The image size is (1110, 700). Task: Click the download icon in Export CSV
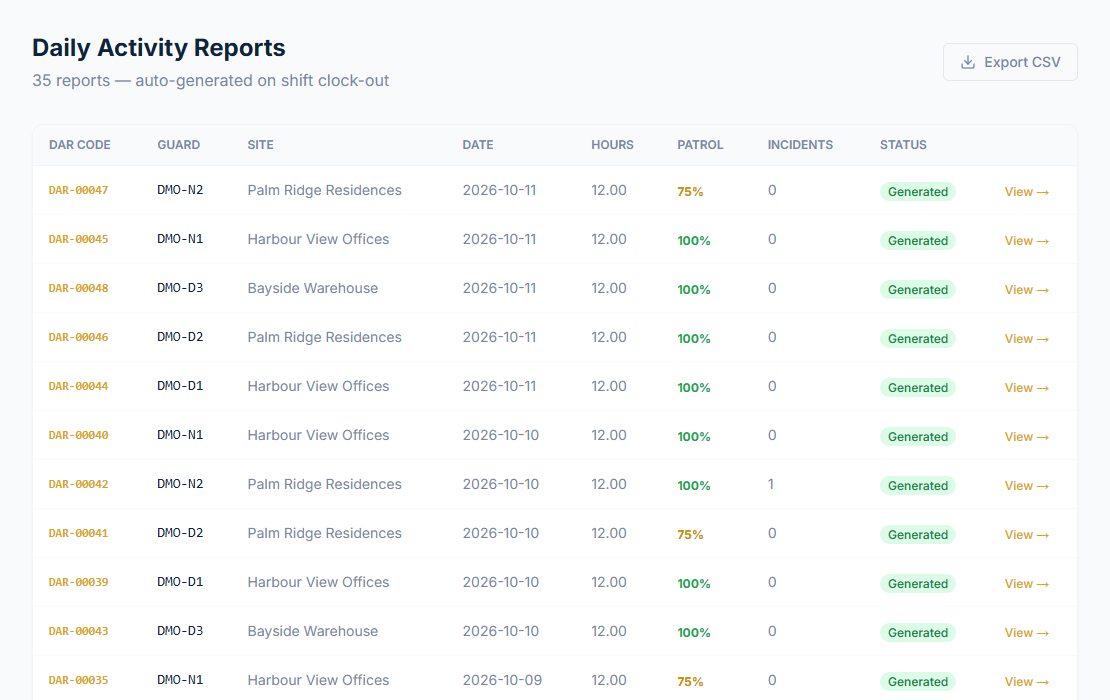(967, 62)
